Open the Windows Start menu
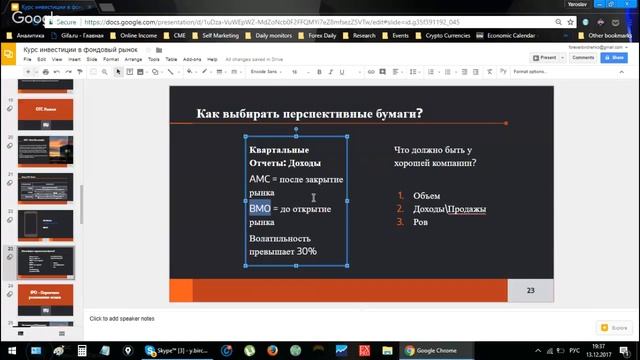 tap(12, 351)
